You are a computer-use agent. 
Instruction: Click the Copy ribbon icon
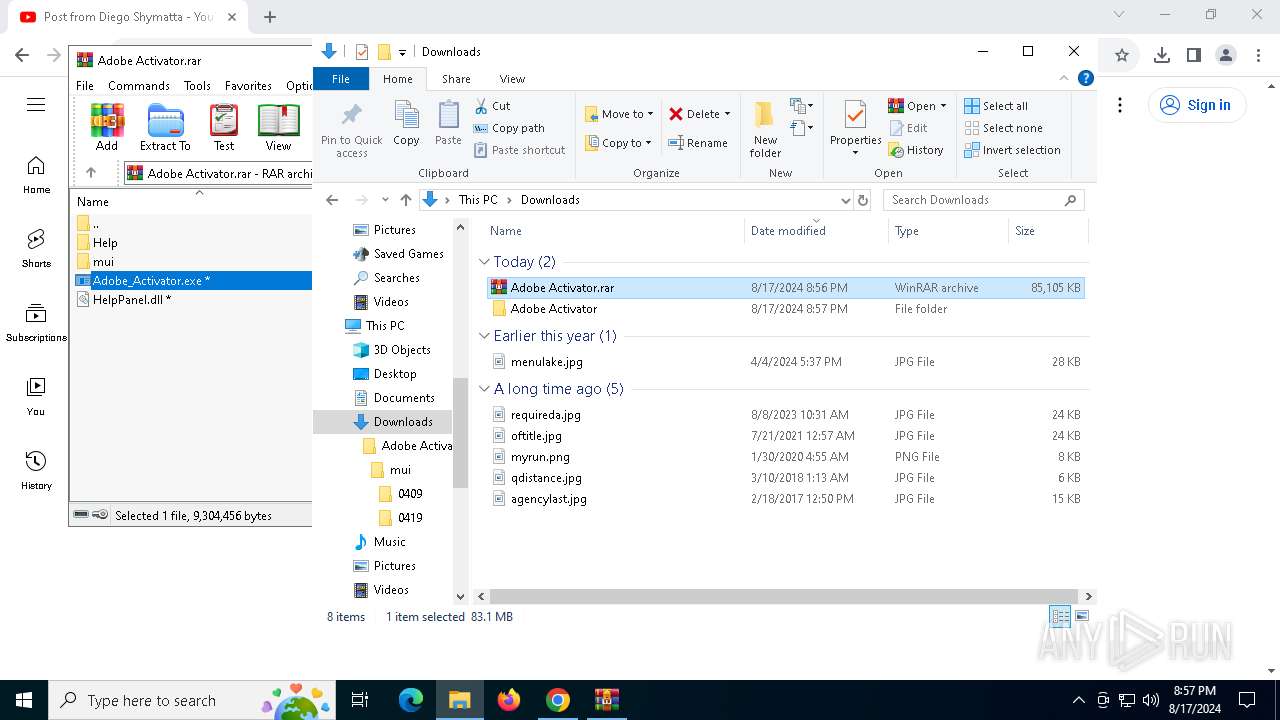coord(406,124)
